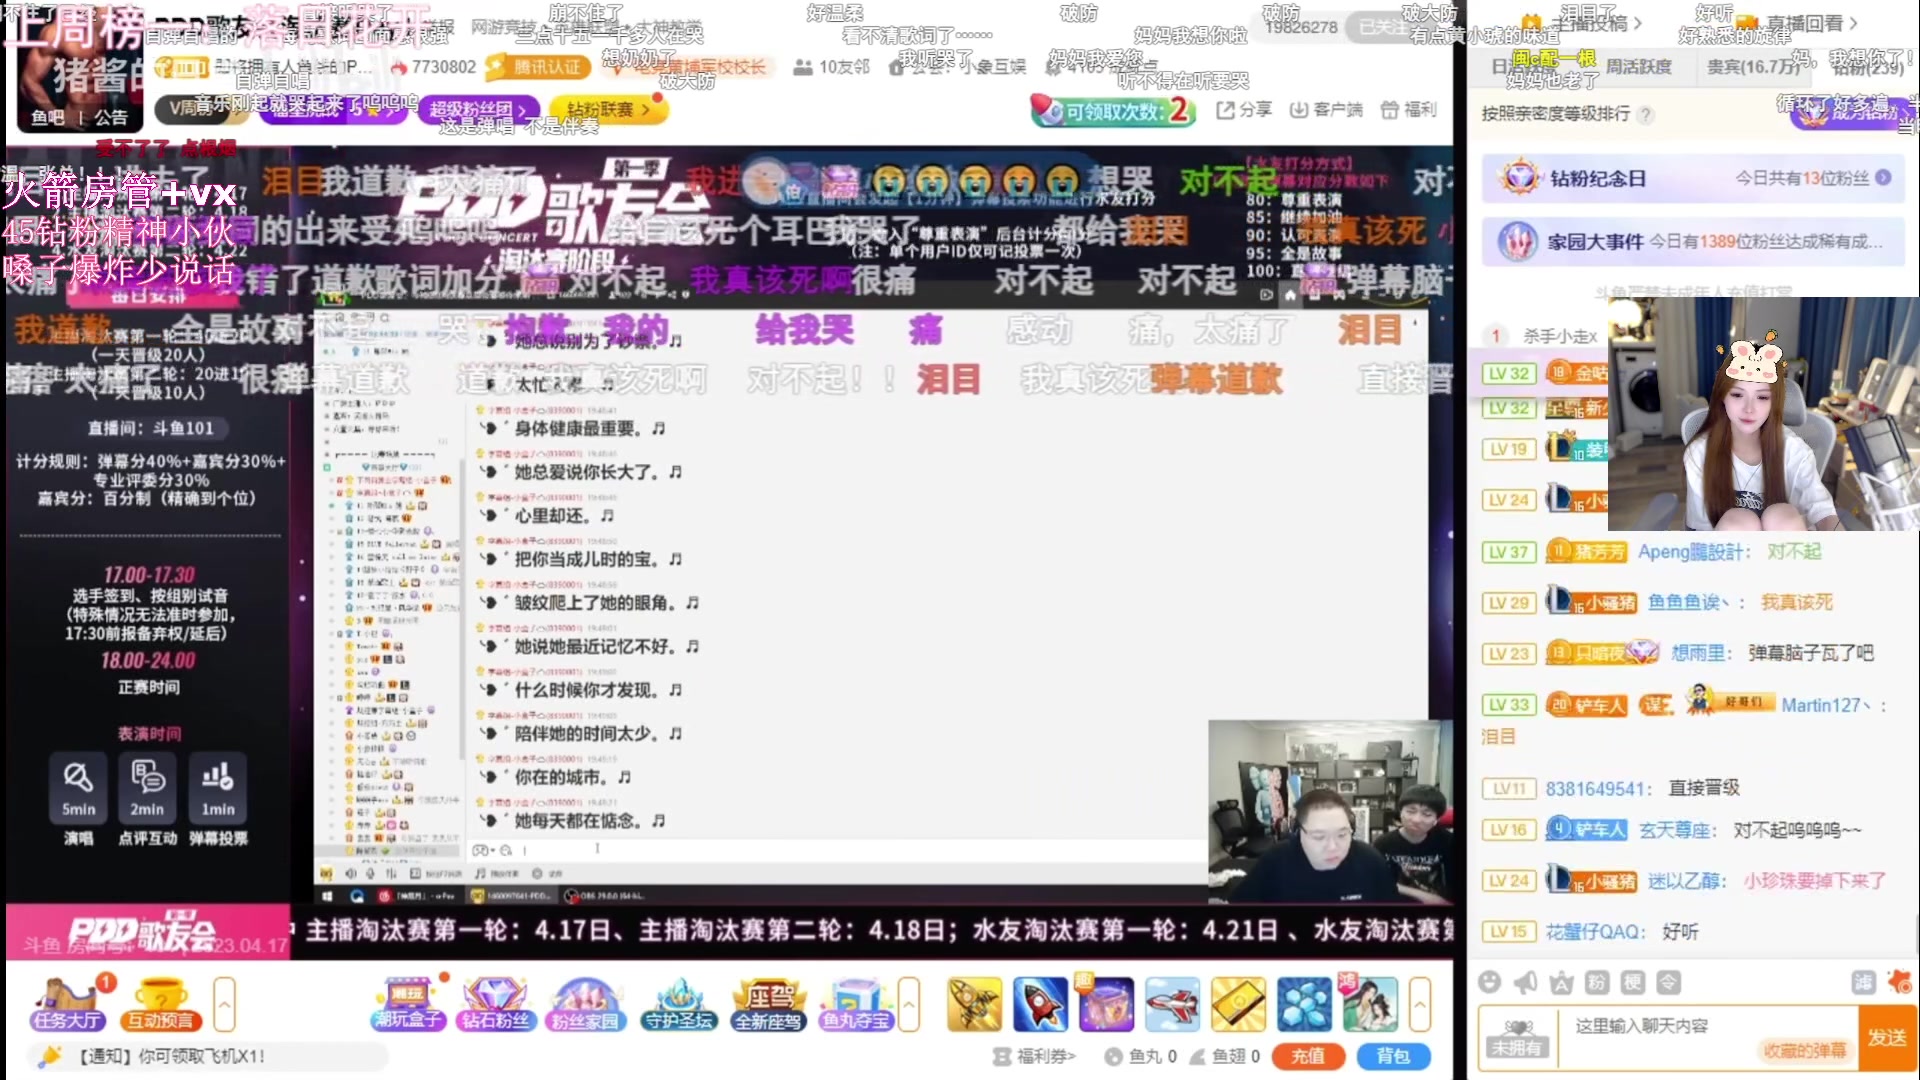Click the orange star record icon
This screenshot has height=1080, width=1920.
pyautogui.click(x=1899, y=982)
